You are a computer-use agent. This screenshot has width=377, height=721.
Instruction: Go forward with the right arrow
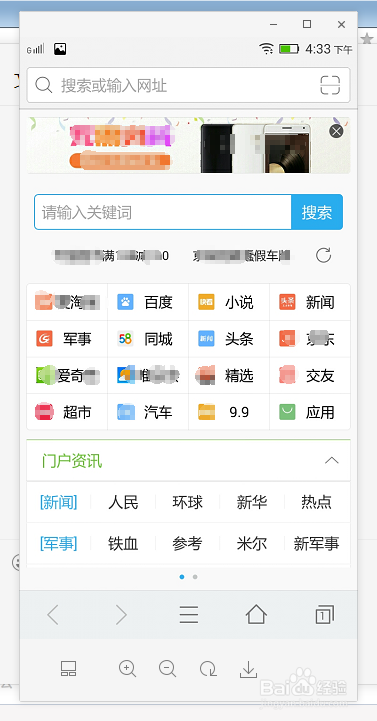121,615
